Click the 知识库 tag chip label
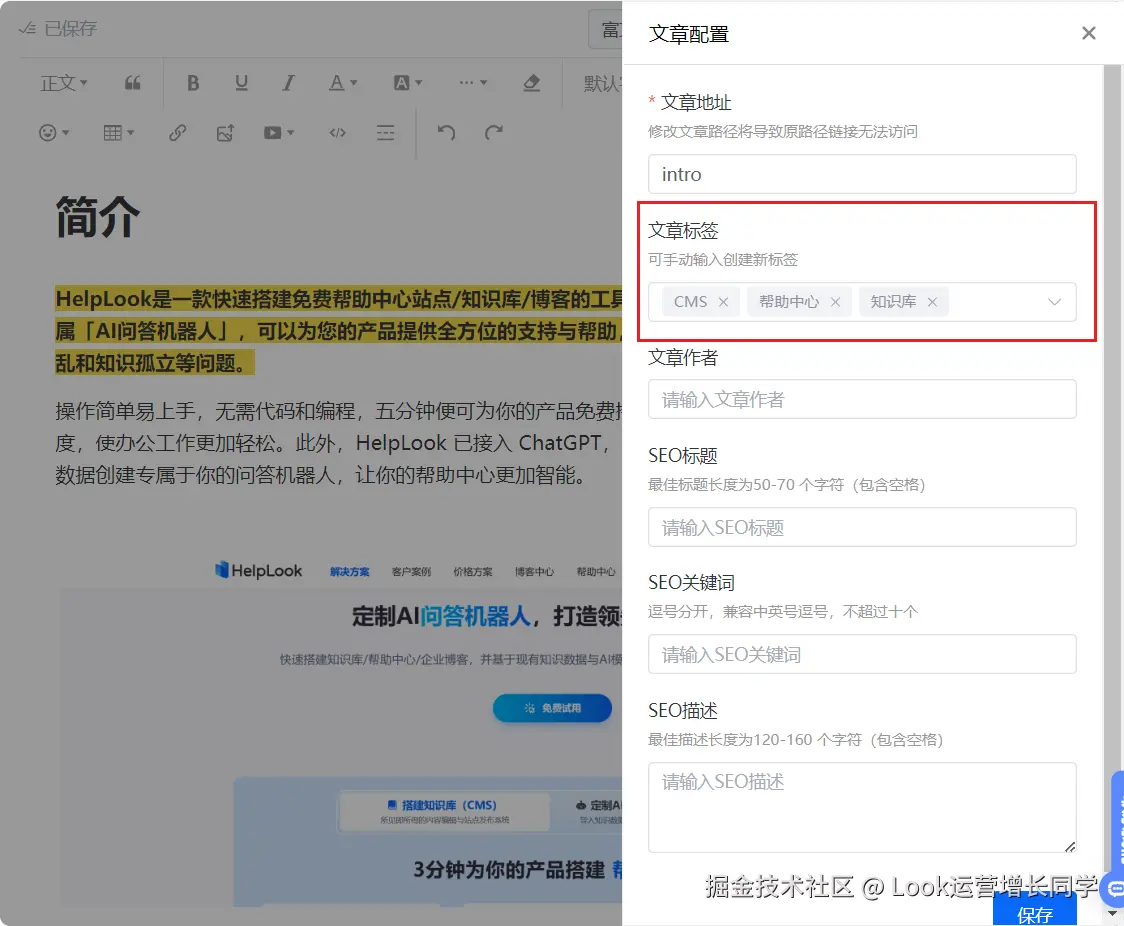Image resolution: width=1124 pixels, height=926 pixels. tap(893, 302)
